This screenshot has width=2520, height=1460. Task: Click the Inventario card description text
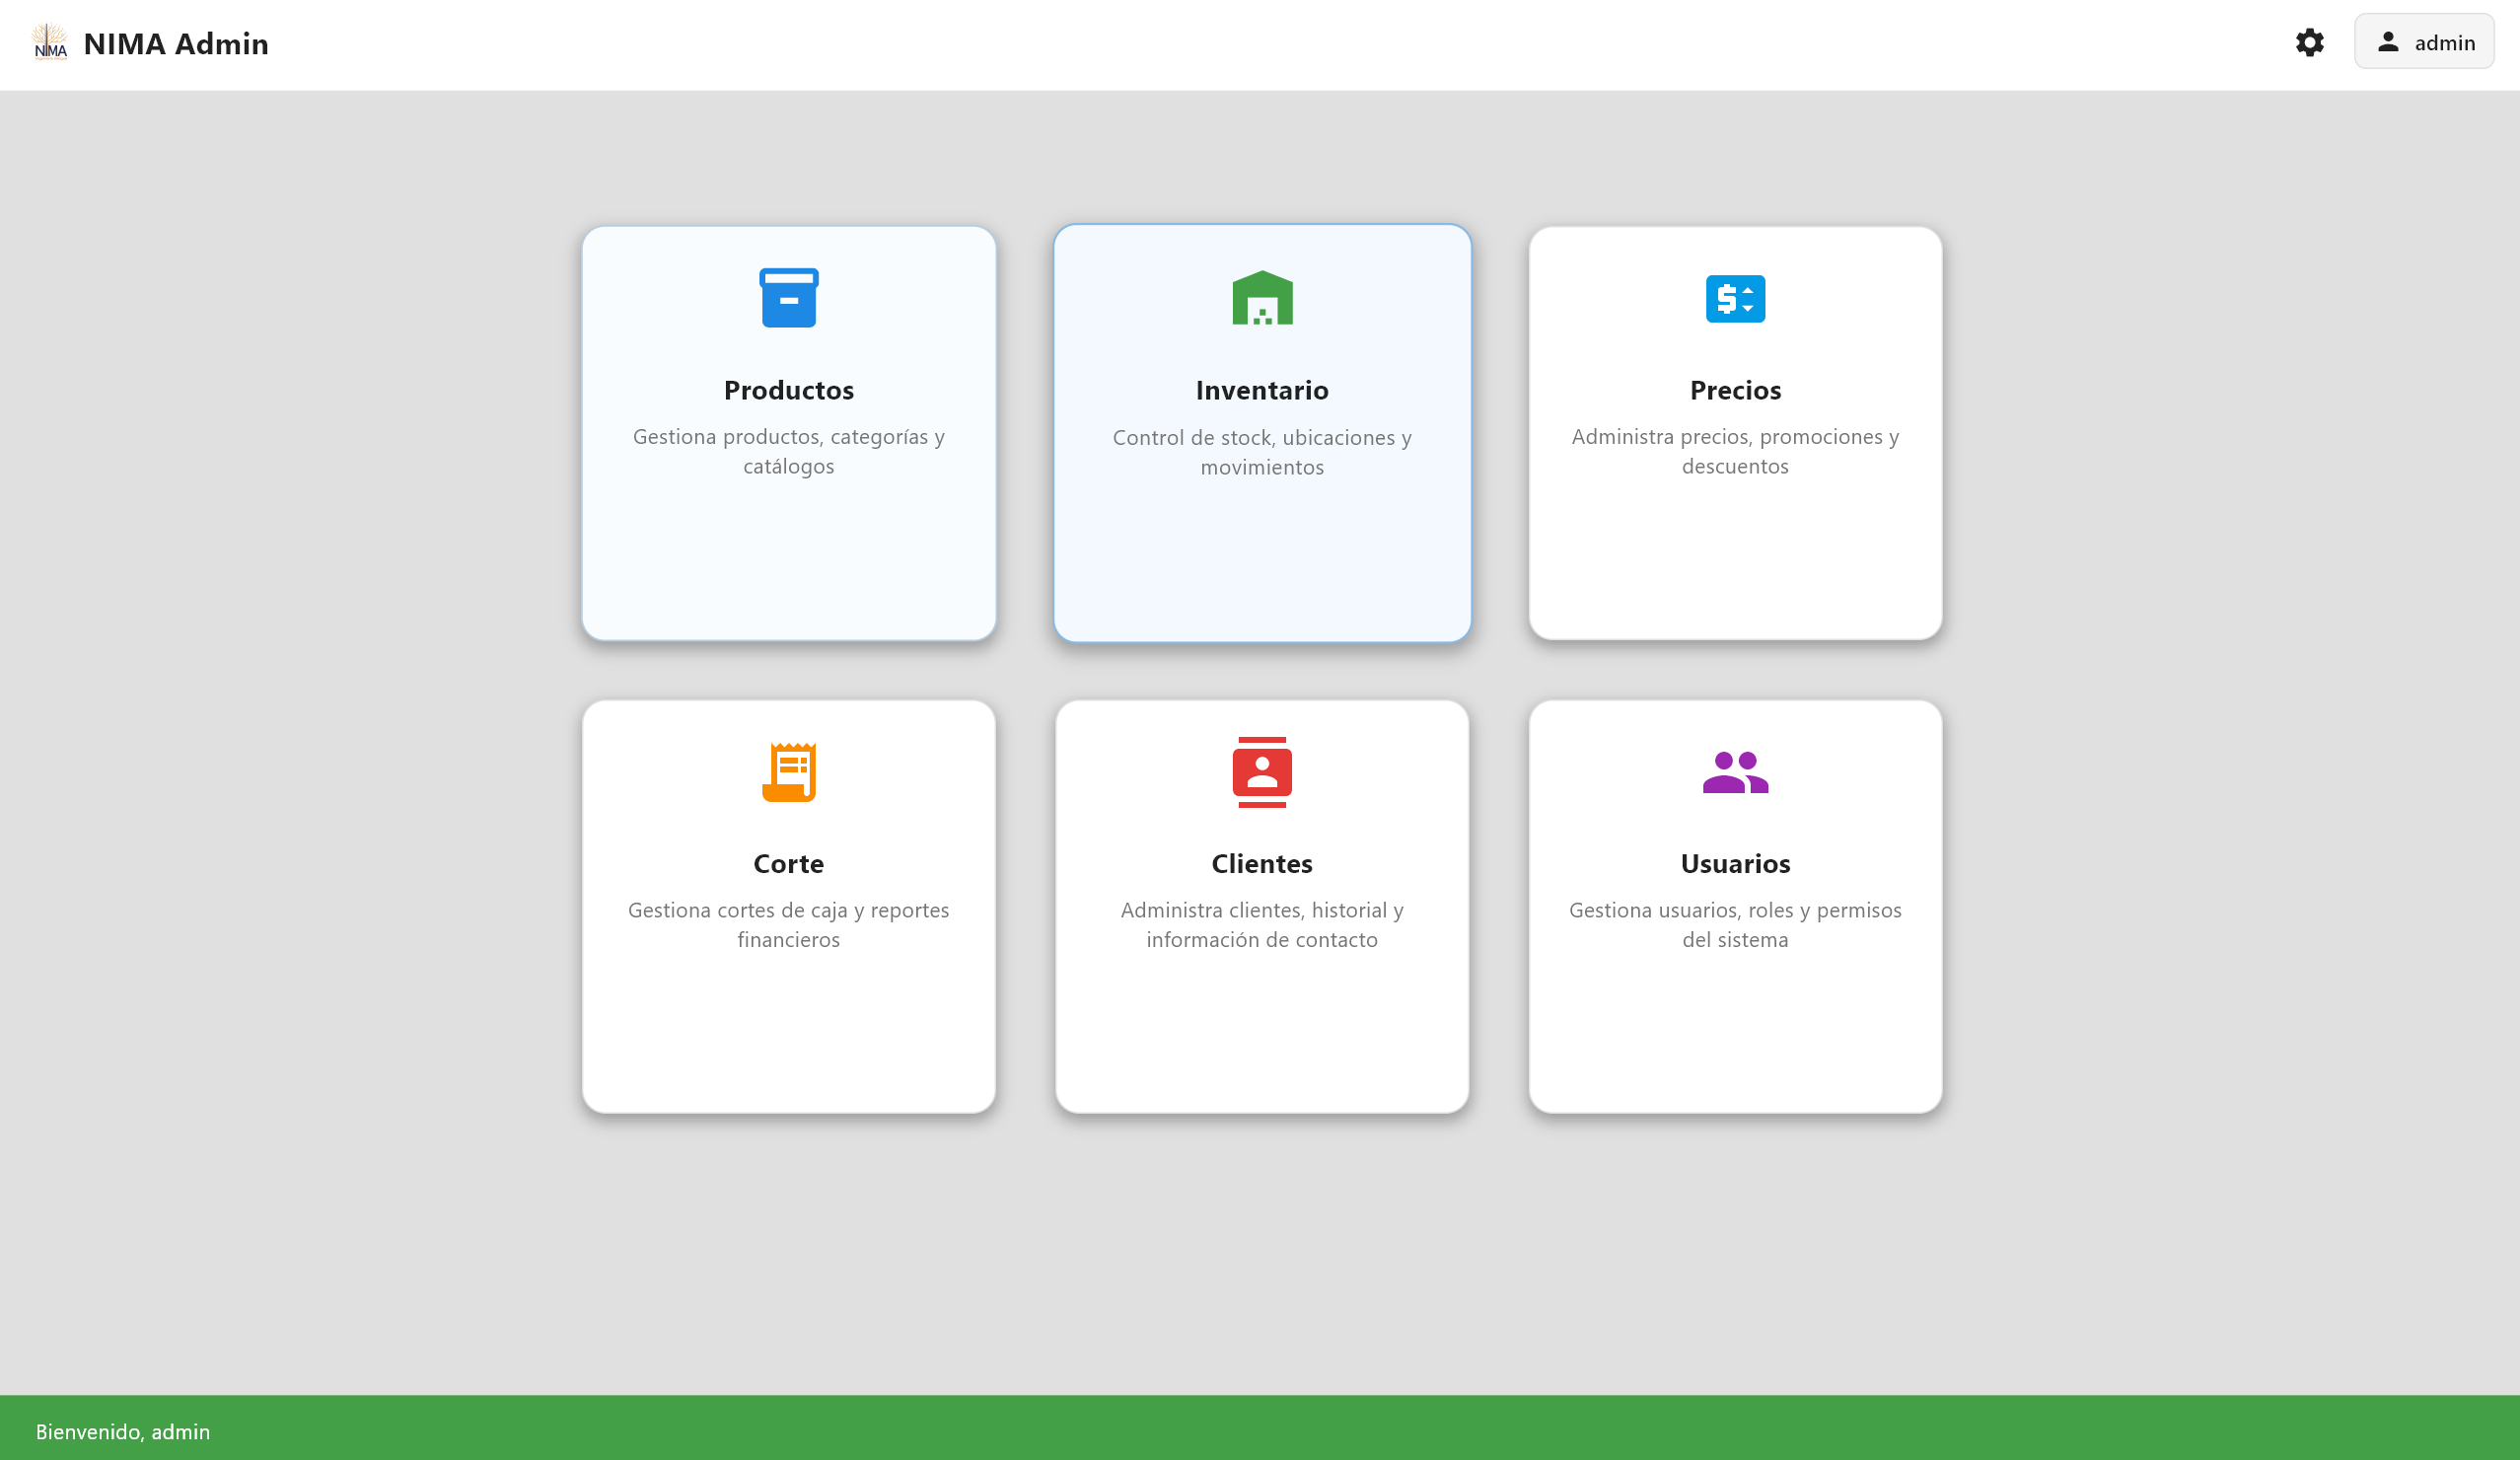pyautogui.click(x=1262, y=452)
